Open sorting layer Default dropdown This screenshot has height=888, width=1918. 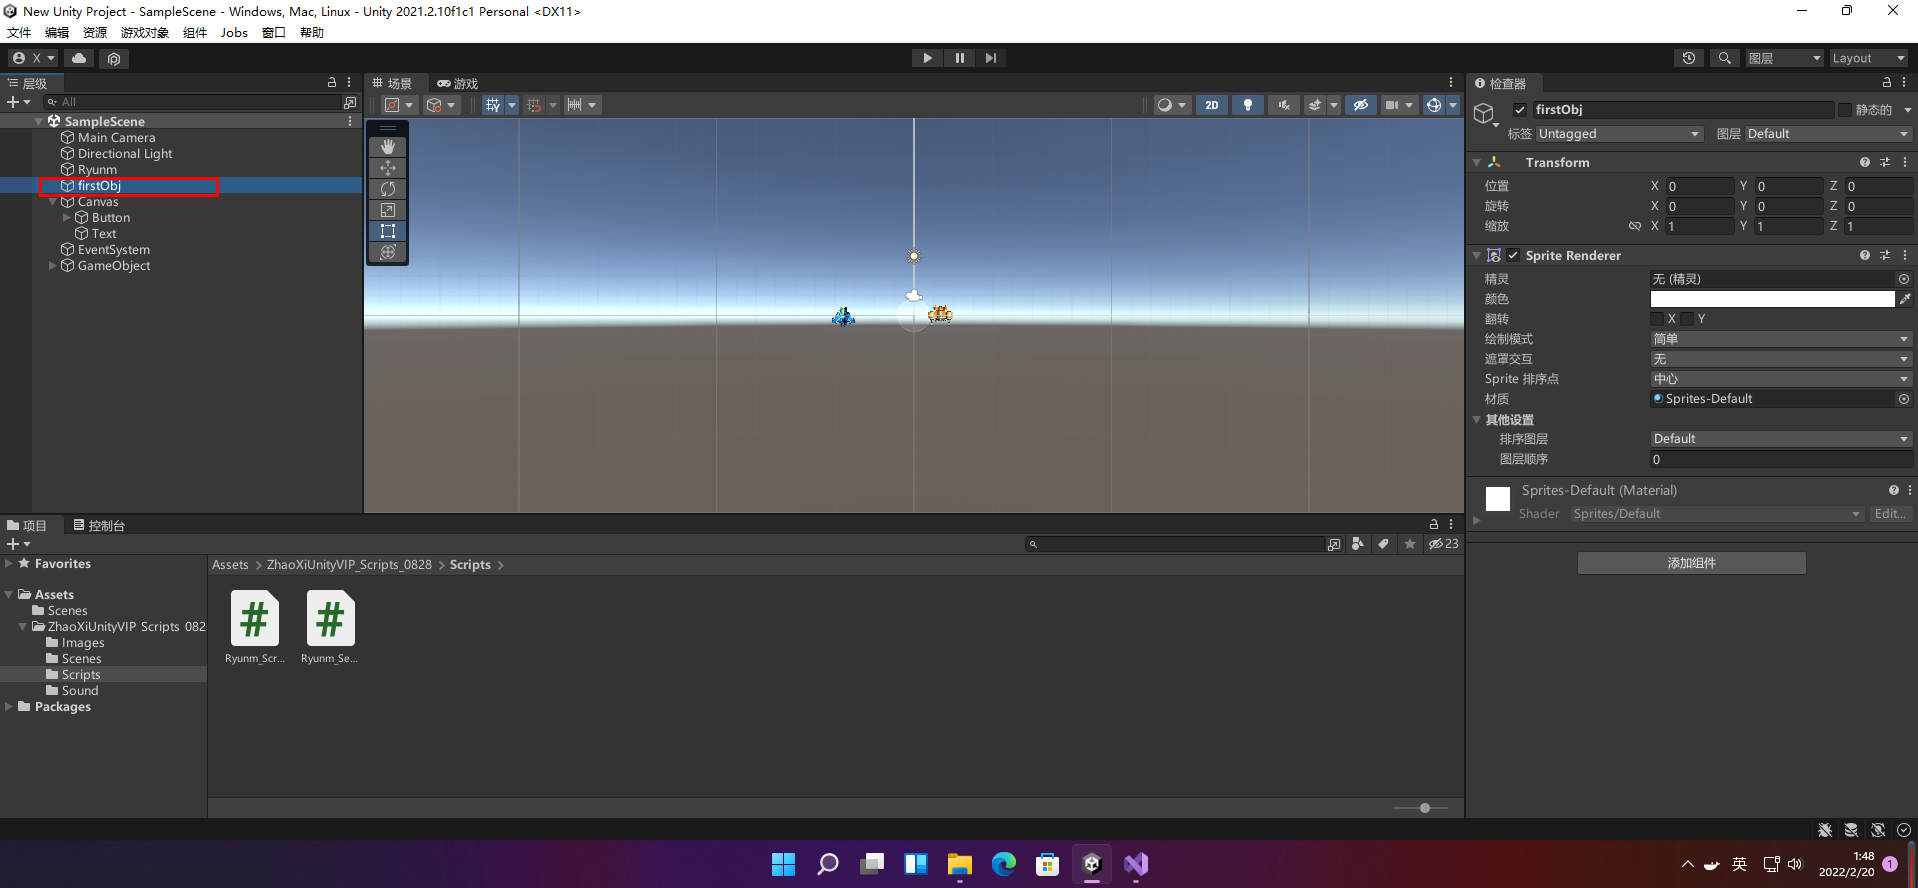coord(1781,439)
